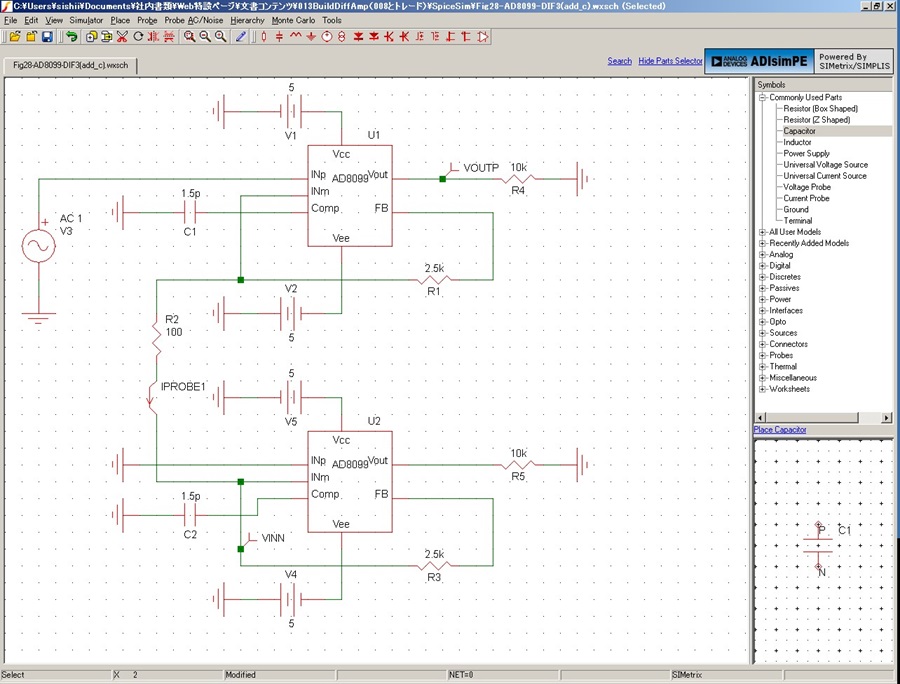The width and height of the screenshot is (900, 684).
Task: Click parts tree scrollbar right arrow
Action: [x=887, y=418]
